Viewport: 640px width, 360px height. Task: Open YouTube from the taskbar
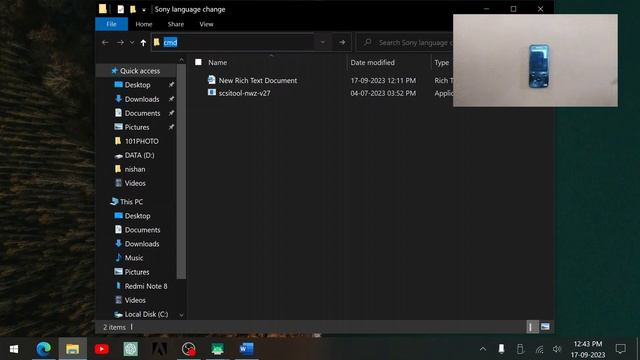pos(102,349)
